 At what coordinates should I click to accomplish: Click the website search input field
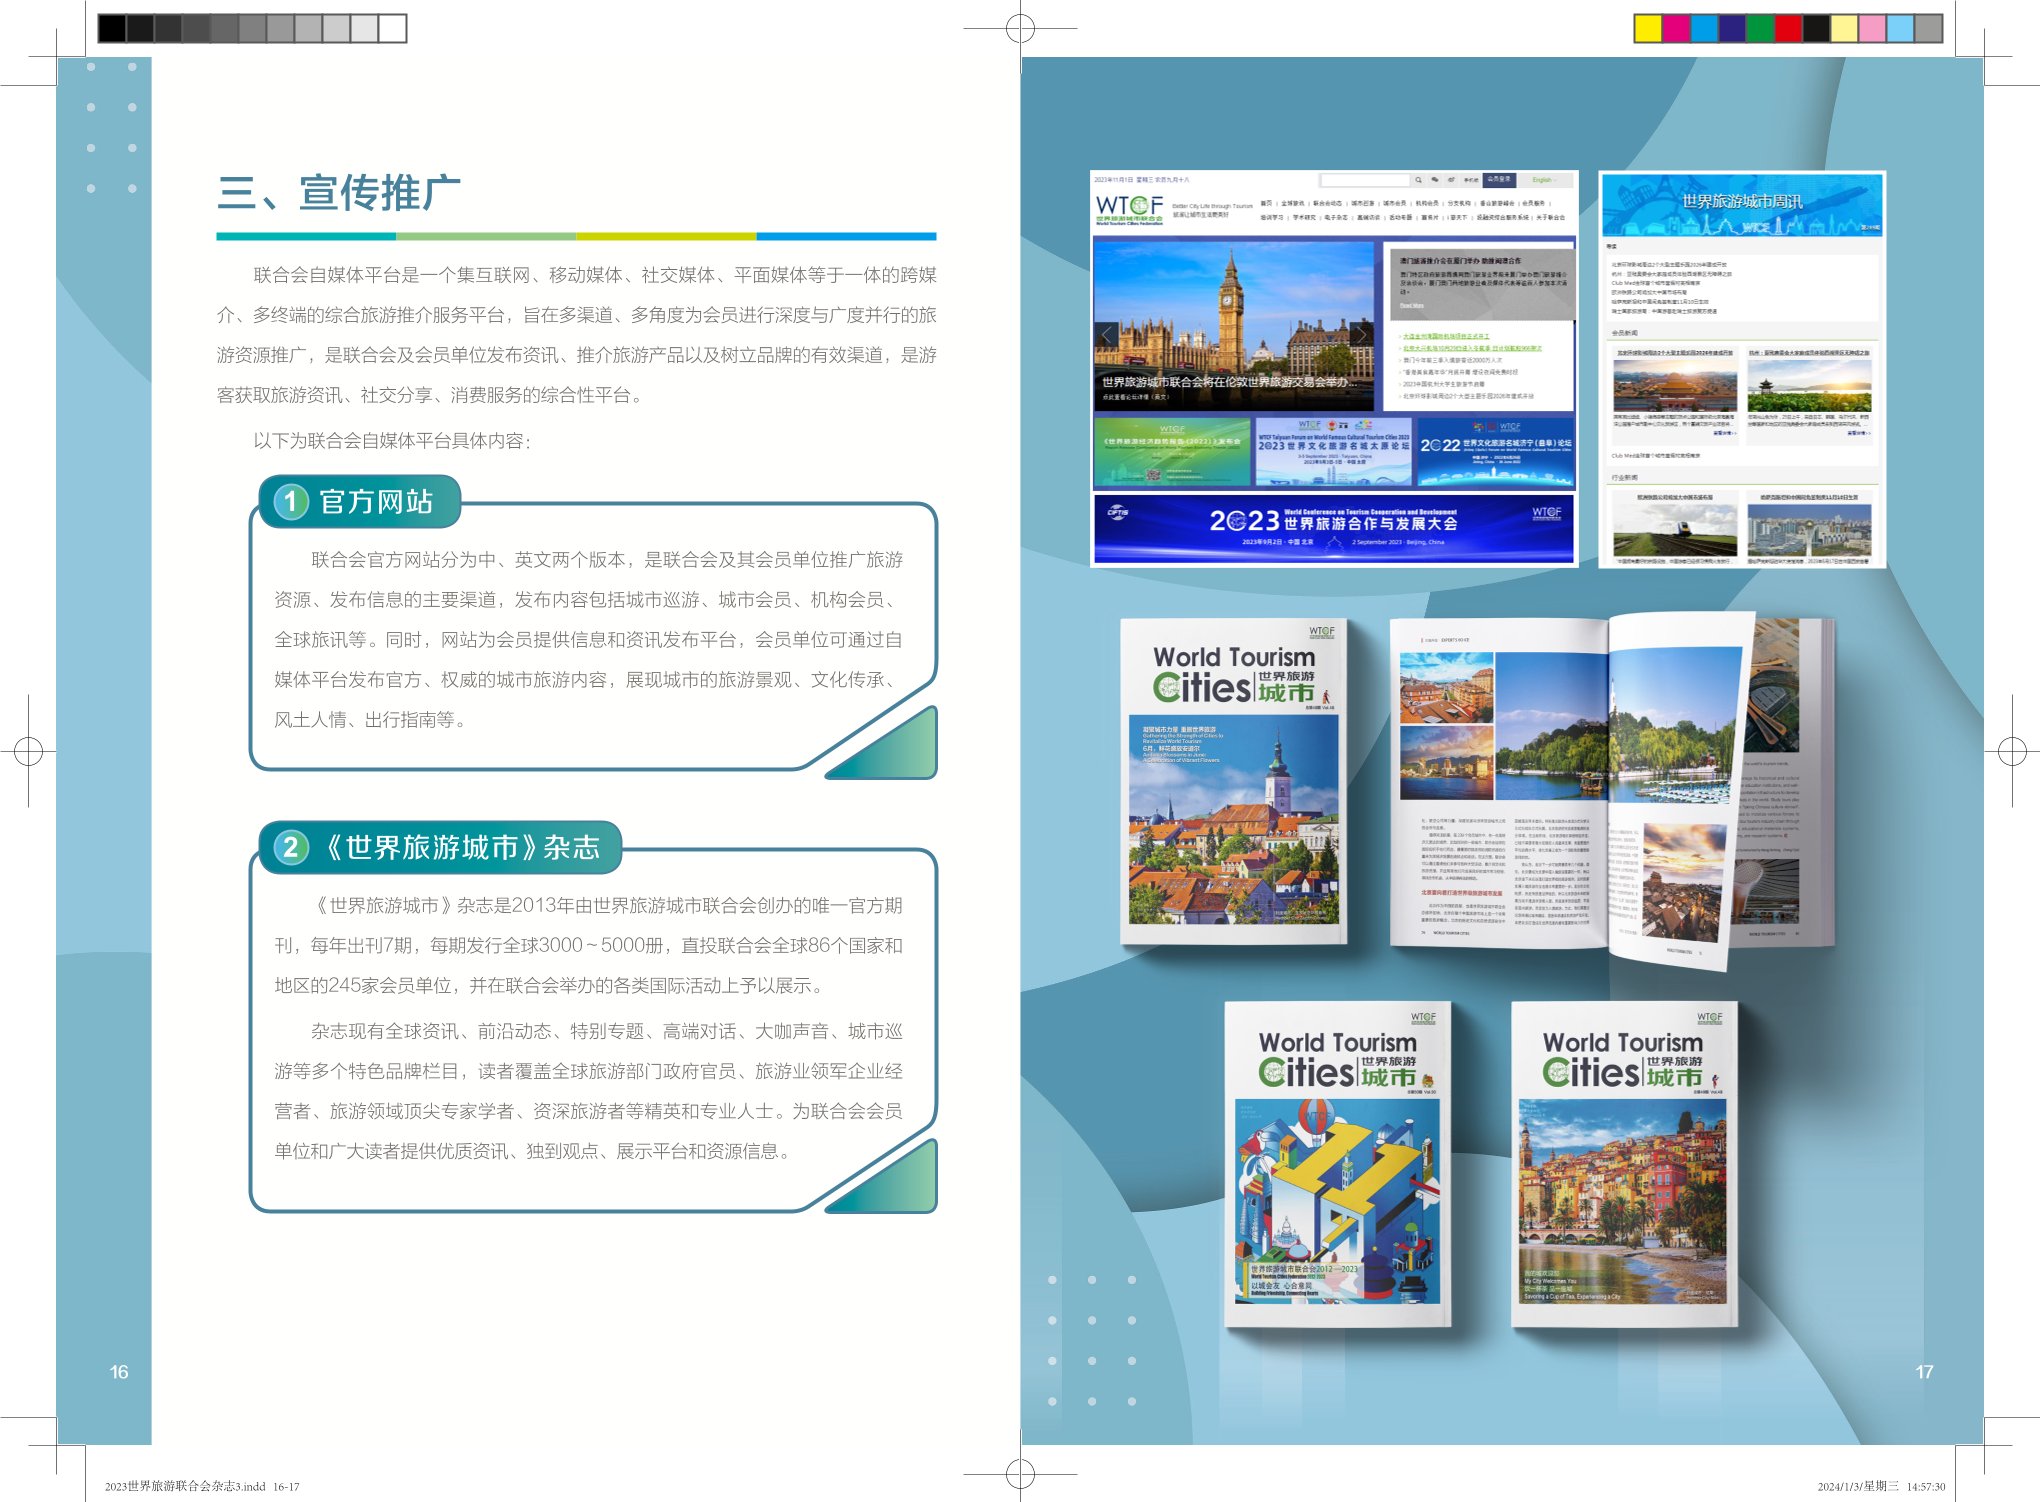tap(1365, 180)
